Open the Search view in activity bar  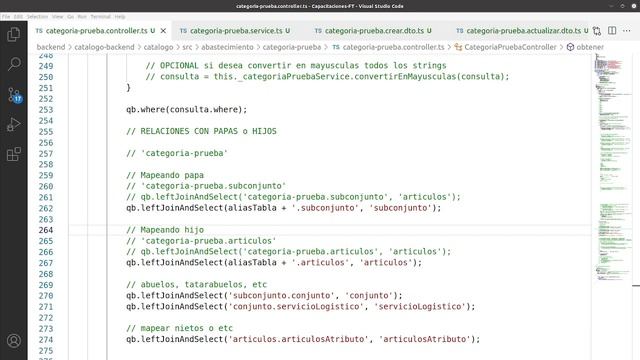coord(13,64)
